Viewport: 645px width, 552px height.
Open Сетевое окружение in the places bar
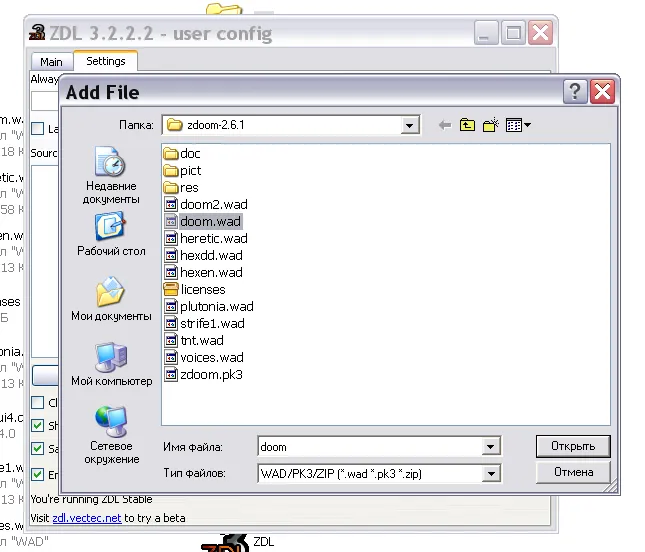pyautogui.click(x=111, y=431)
